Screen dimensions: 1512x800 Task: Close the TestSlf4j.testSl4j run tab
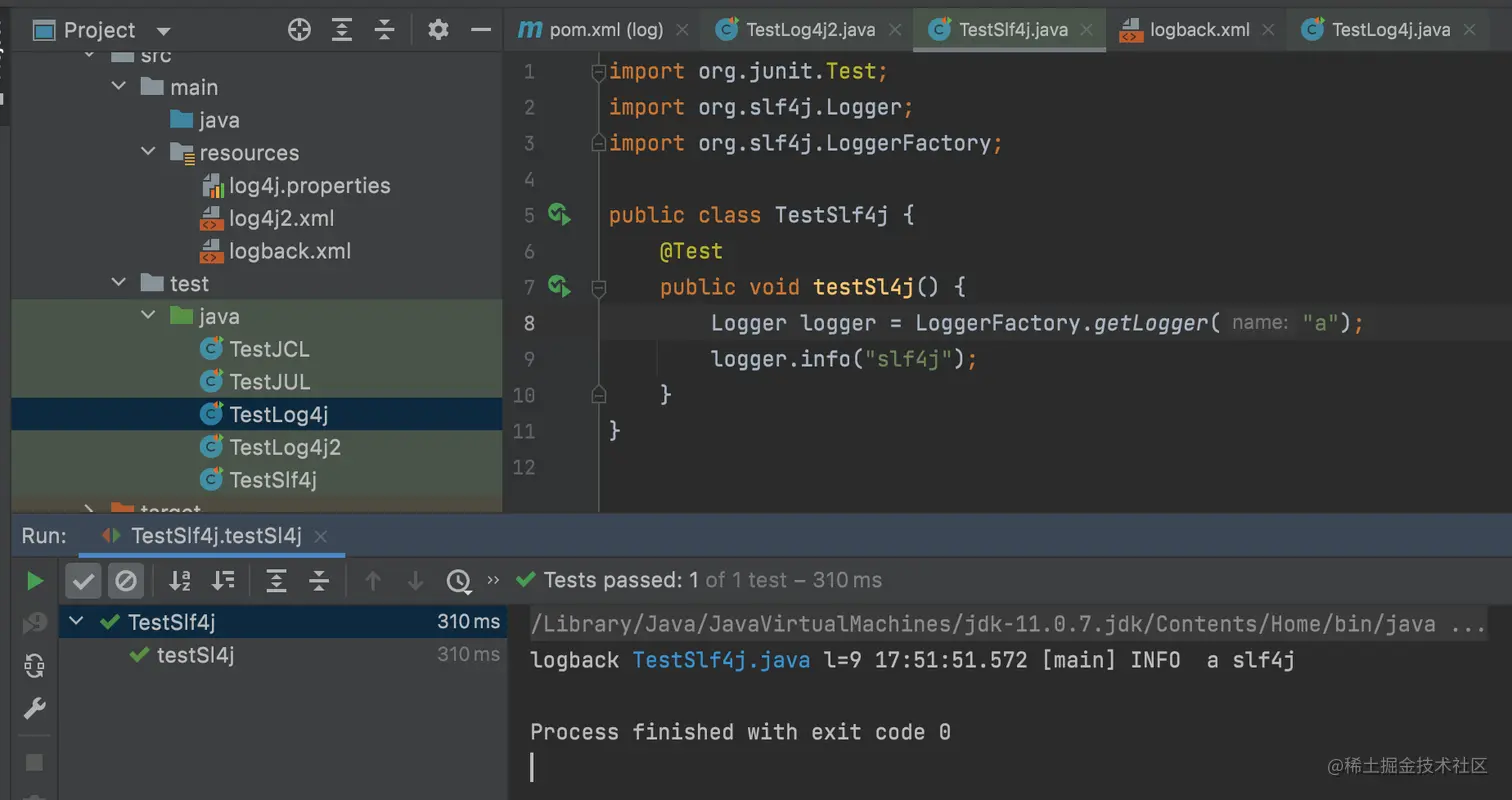(x=320, y=537)
